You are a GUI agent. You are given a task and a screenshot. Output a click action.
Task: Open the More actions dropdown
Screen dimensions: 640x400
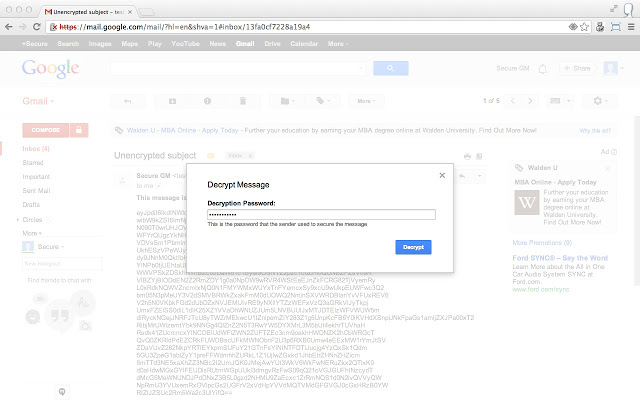[366, 101]
